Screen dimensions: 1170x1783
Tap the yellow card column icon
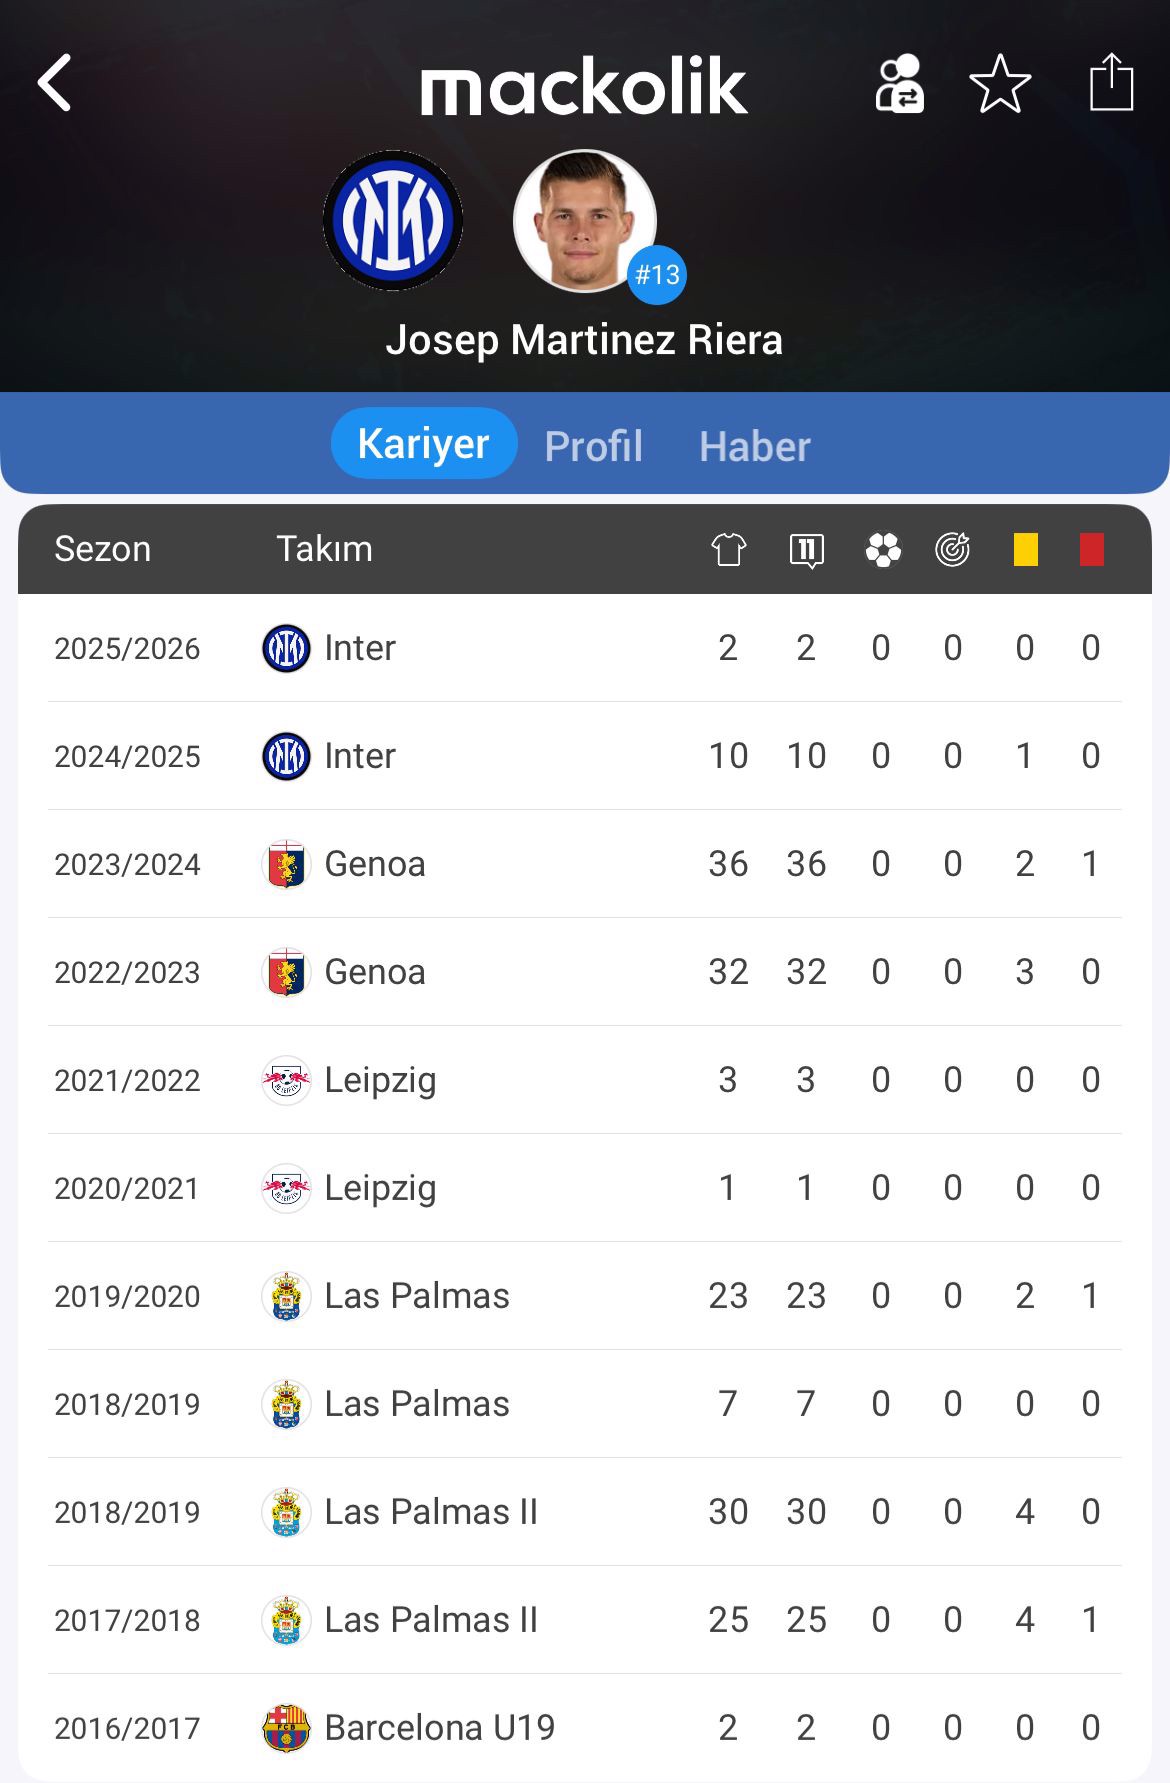click(x=1025, y=549)
